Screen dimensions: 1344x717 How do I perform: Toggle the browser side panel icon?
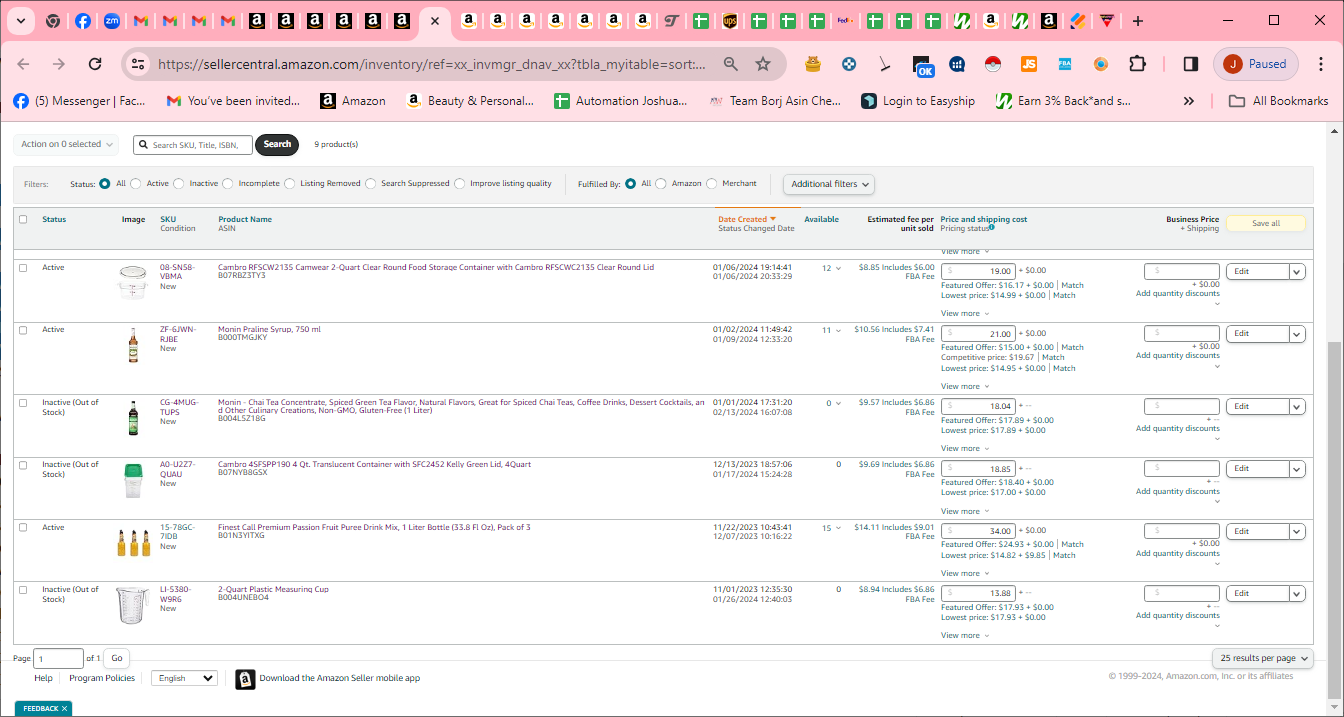(x=1190, y=64)
